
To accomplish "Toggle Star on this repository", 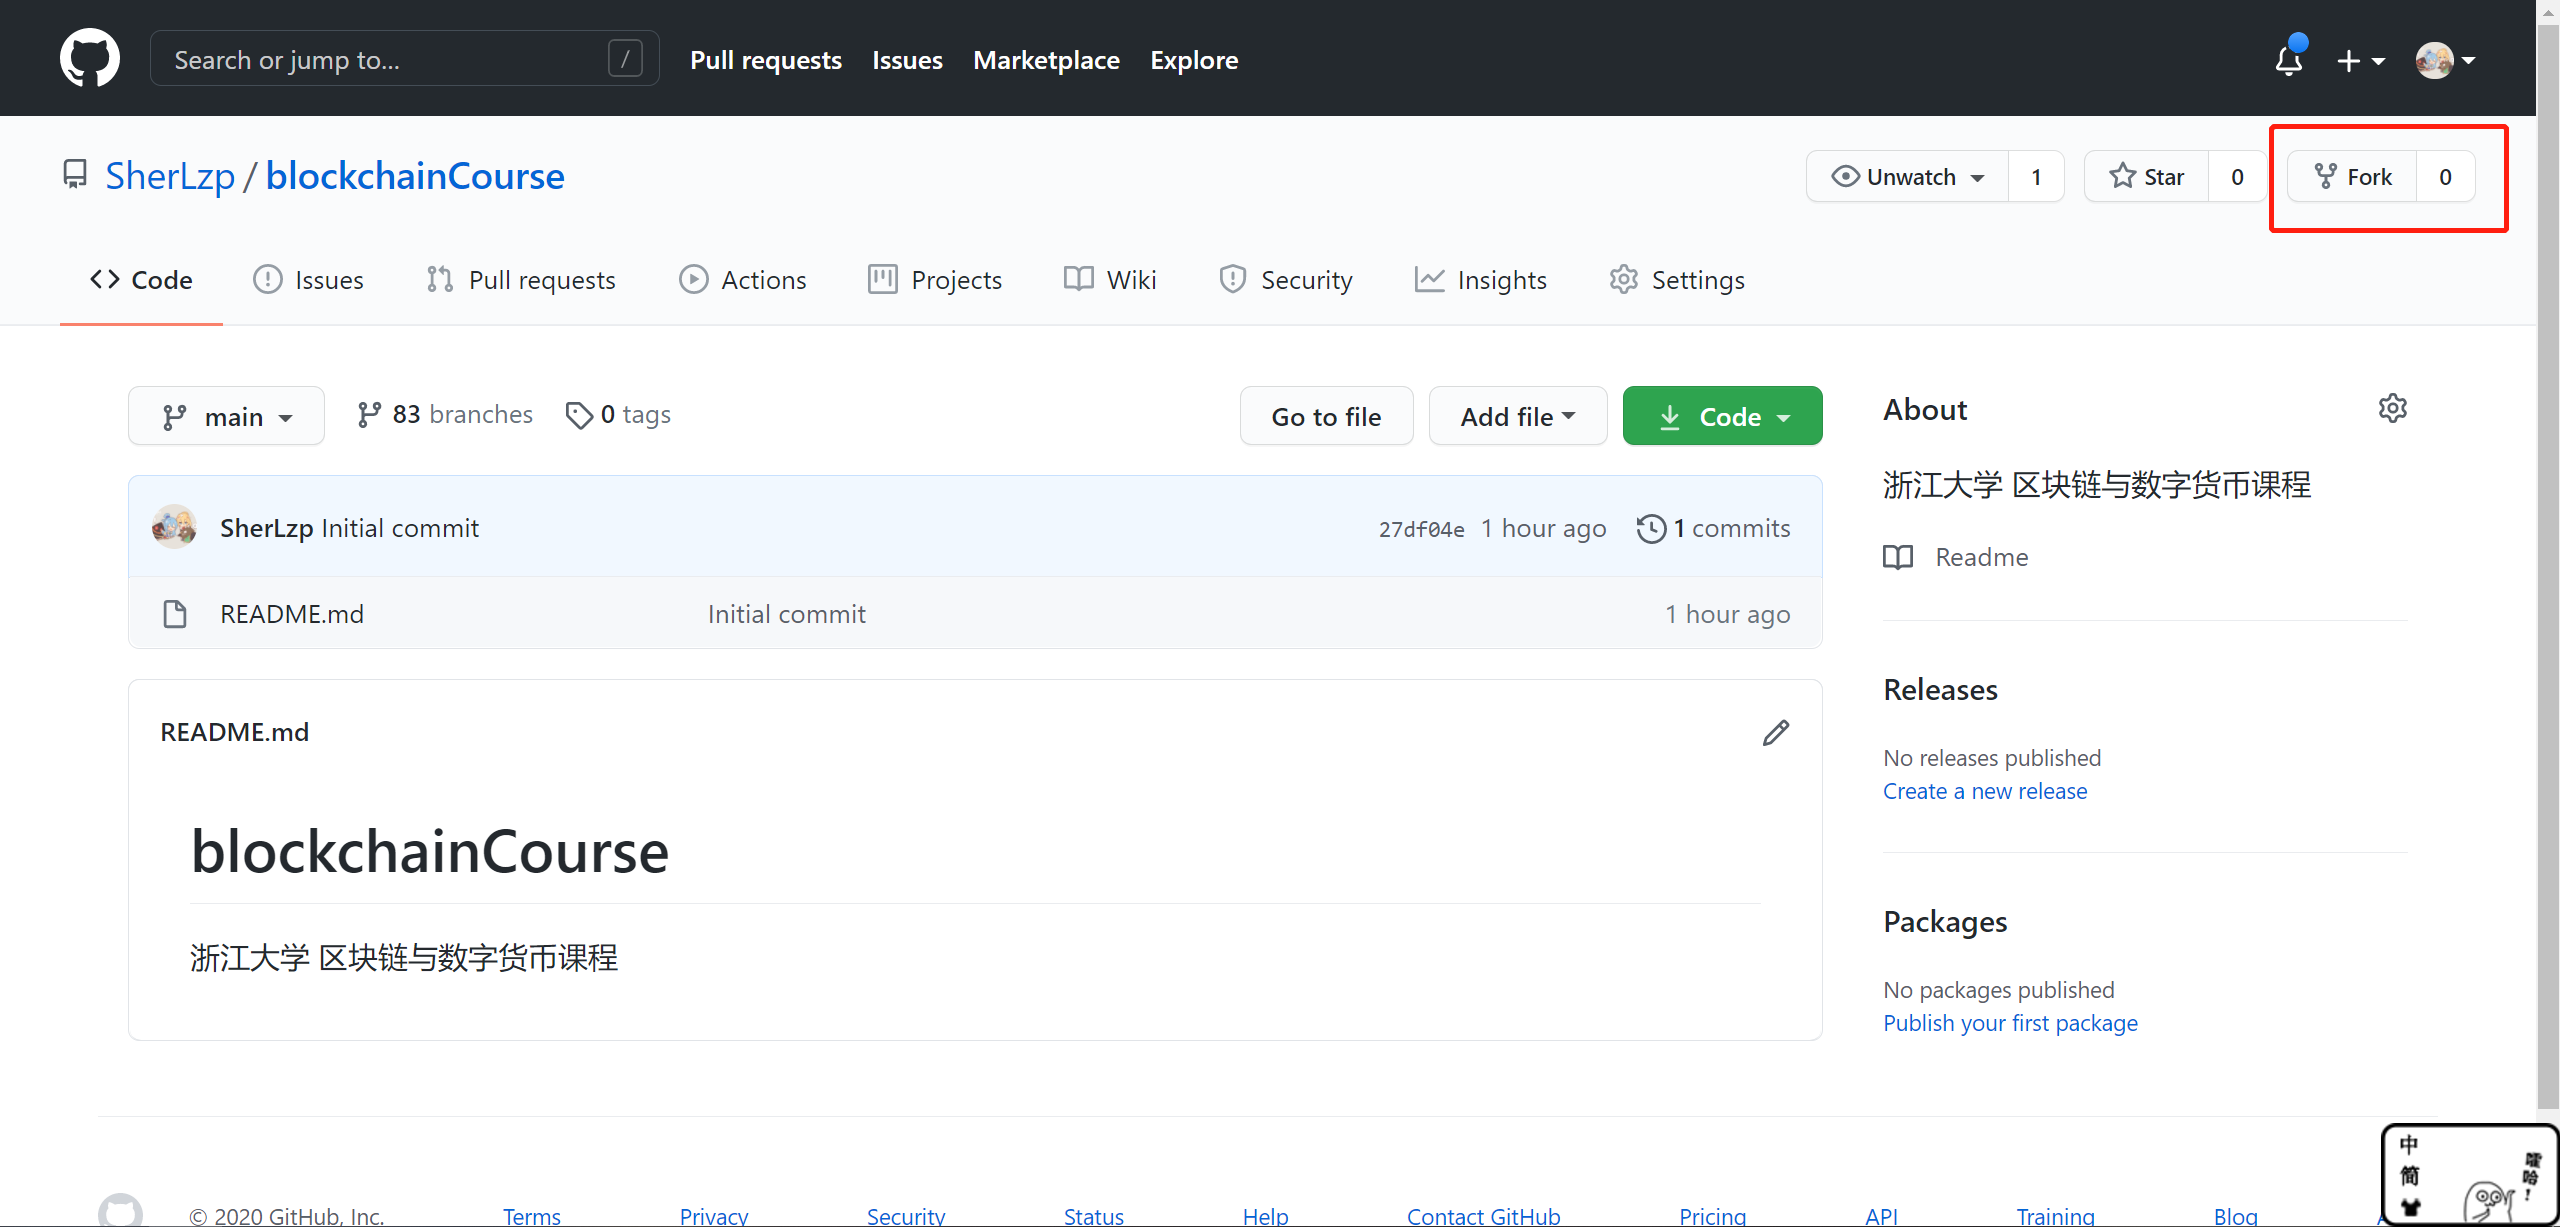I will click(x=2147, y=177).
